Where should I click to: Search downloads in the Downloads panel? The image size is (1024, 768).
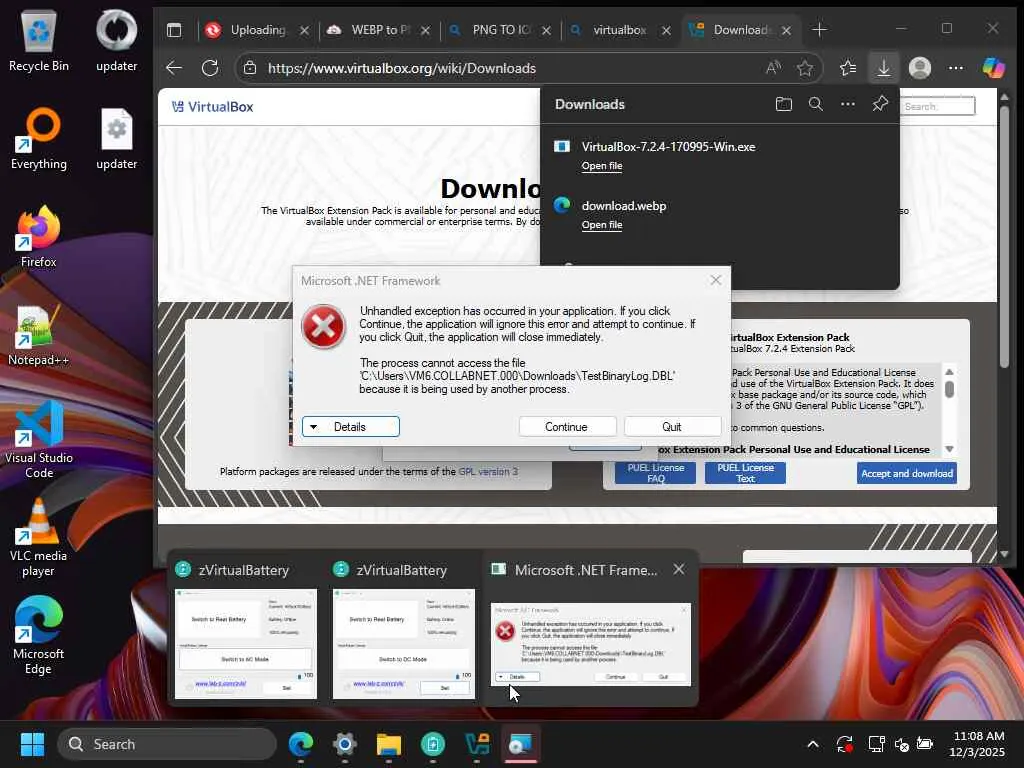[816, 104]
